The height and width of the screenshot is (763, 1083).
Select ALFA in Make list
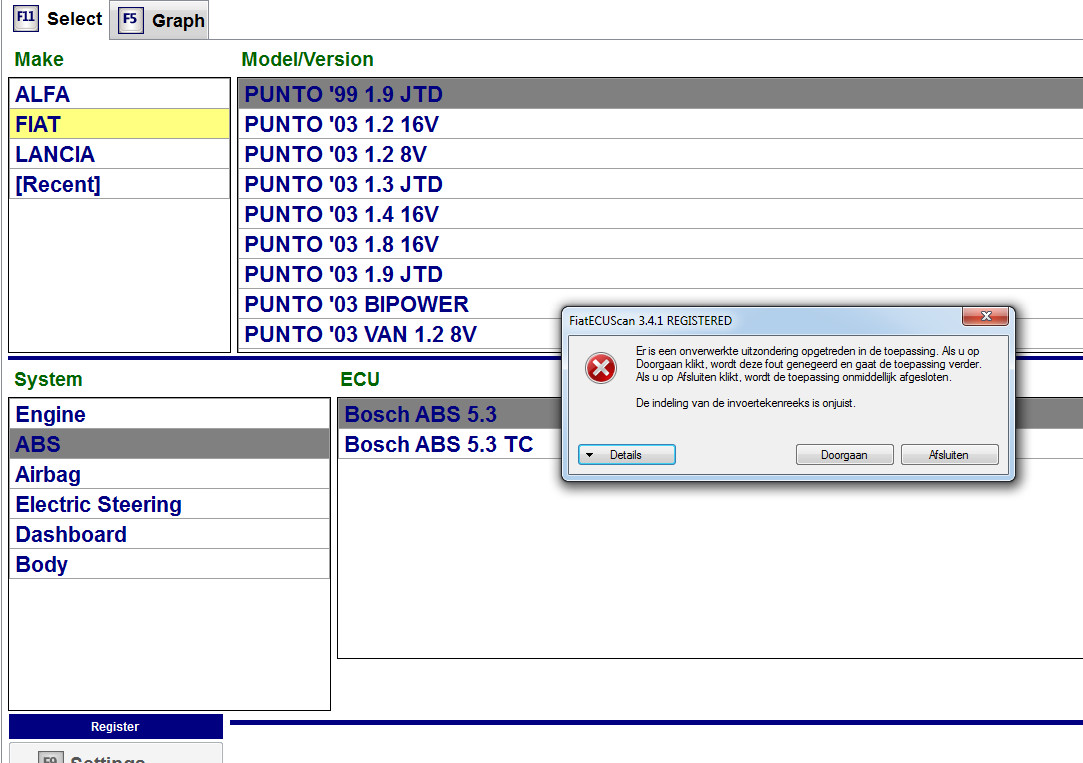click(x=119, y=94)
